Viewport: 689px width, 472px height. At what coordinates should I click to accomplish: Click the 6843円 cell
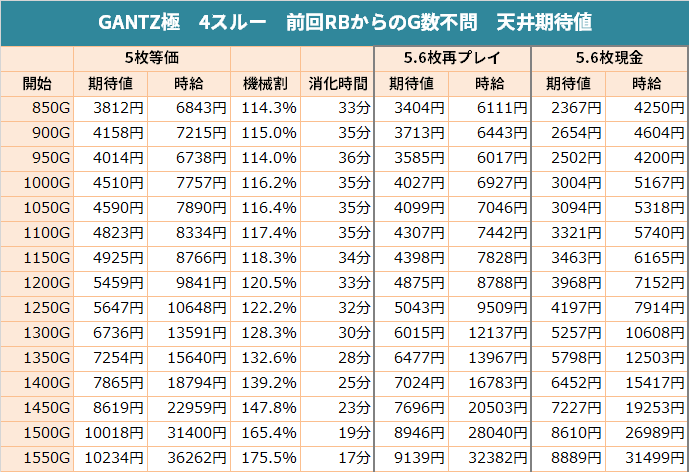189,108
